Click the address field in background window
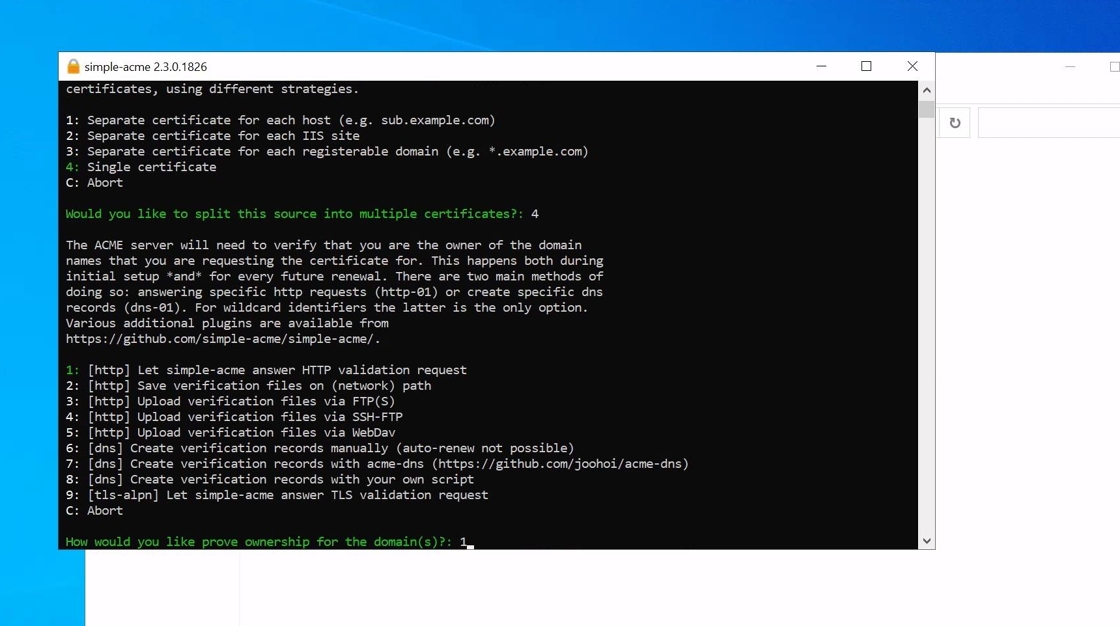 pos(1049,123)
